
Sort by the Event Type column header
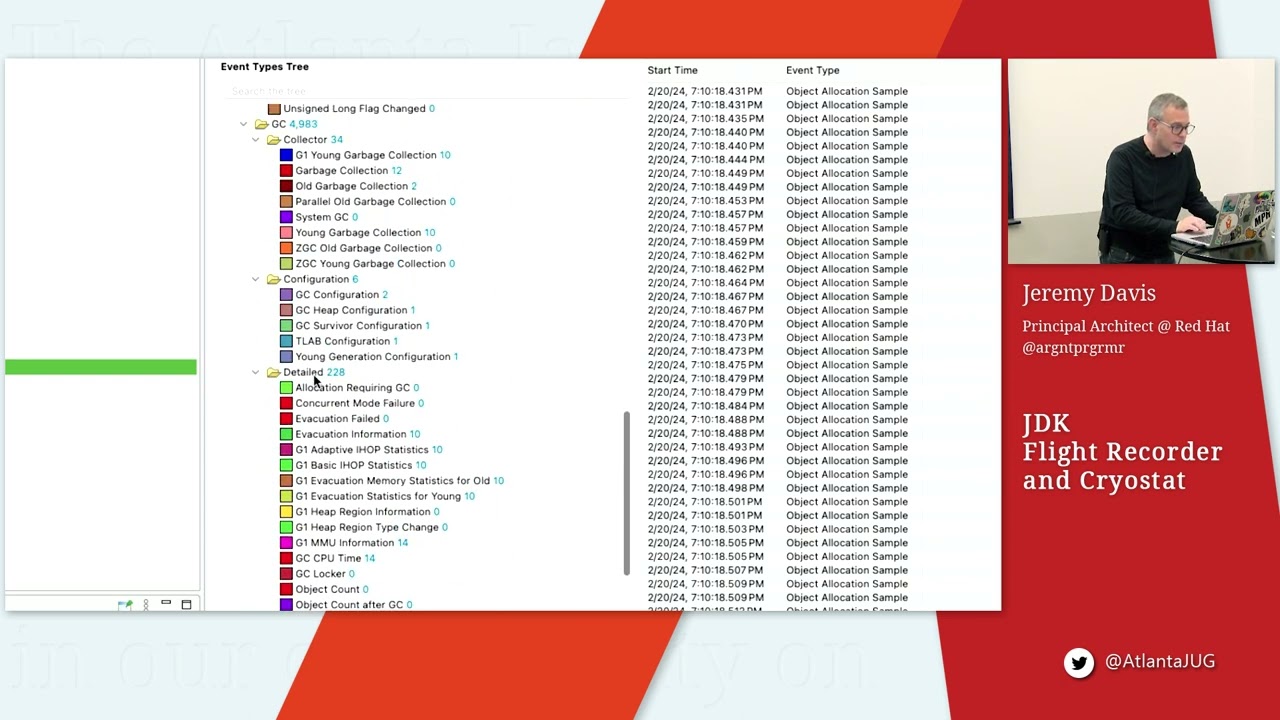pyautogui.click(x=812, y=70)
